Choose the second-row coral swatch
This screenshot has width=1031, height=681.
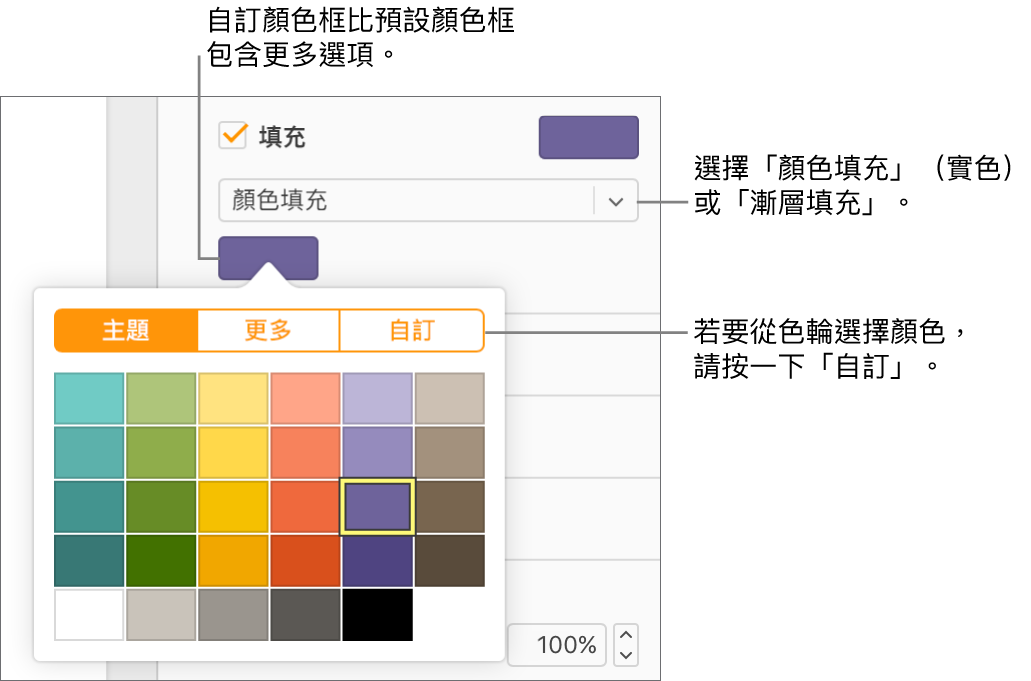point(306,452)
